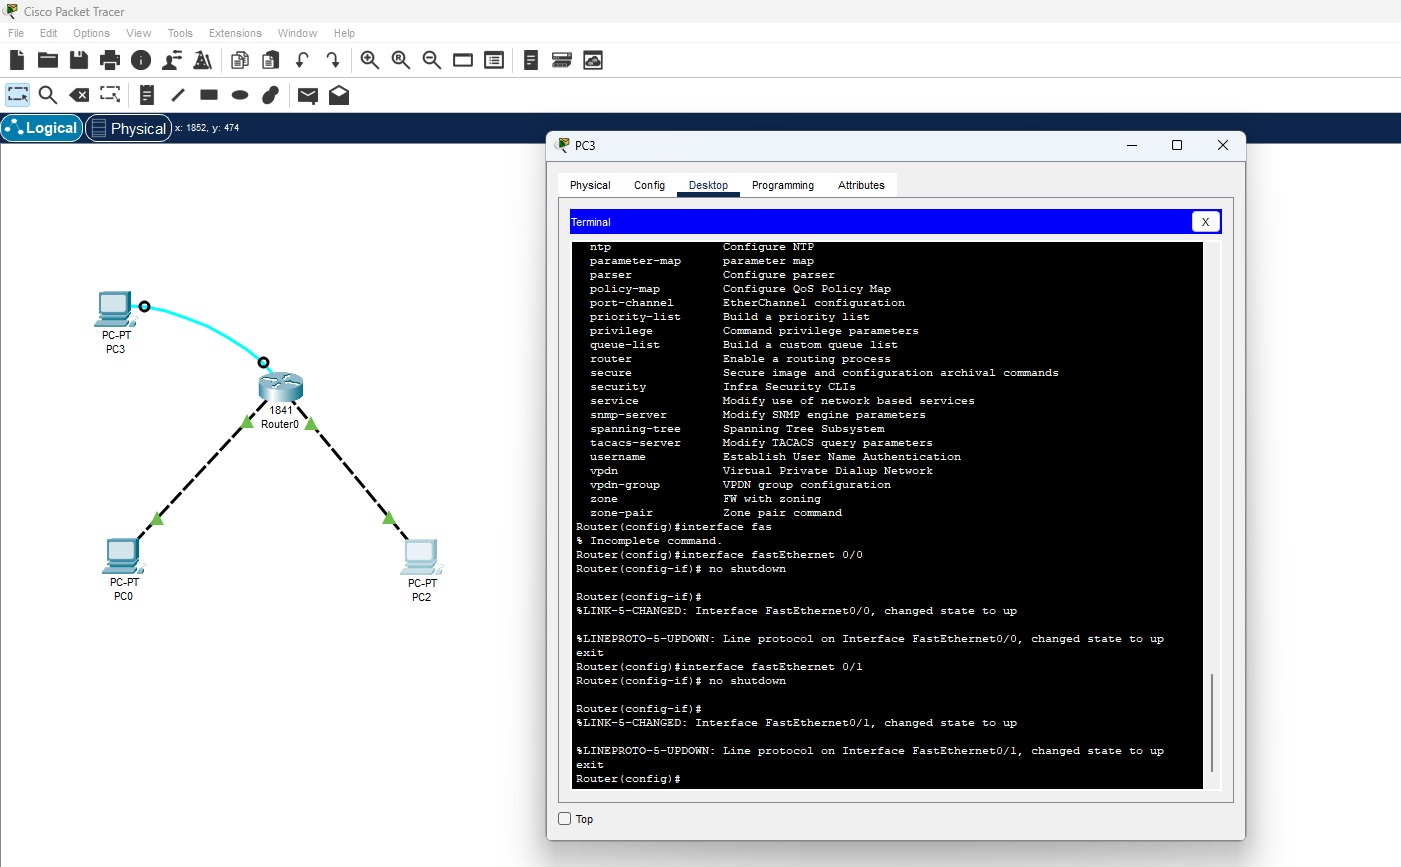Viewport: 1401px width, 867px height.
Task: Open the Tools menu
Action: pos(180,33)
